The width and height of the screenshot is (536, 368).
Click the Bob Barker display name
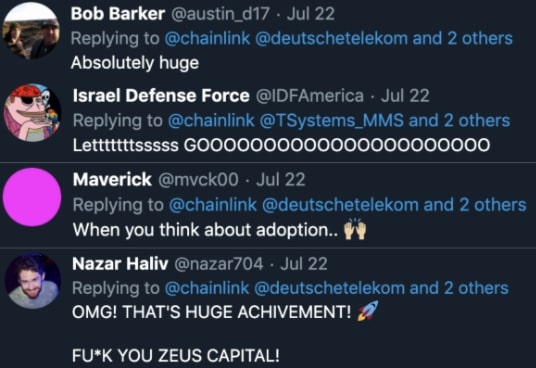point(118,14)
